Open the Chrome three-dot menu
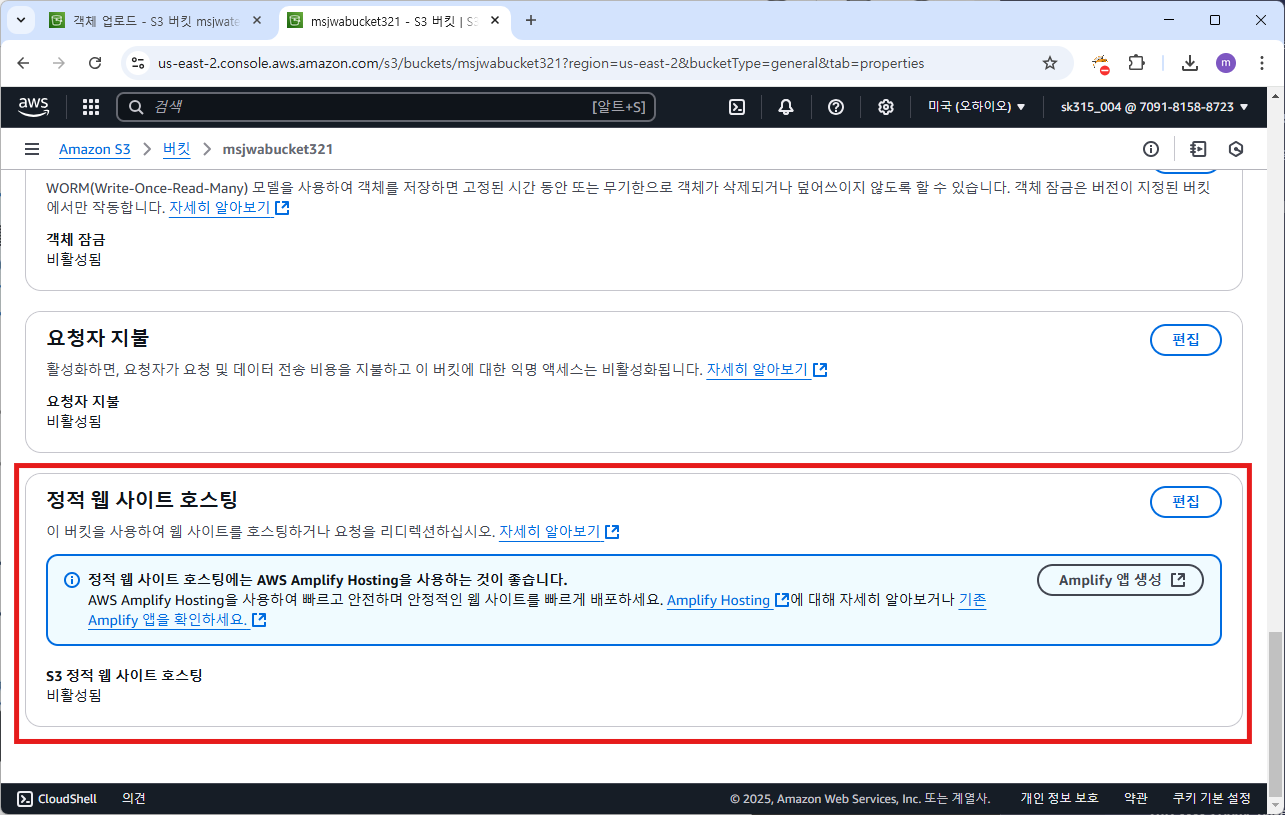Image resolution: width=1285 pixels, height=815 pixels. 1260,63
